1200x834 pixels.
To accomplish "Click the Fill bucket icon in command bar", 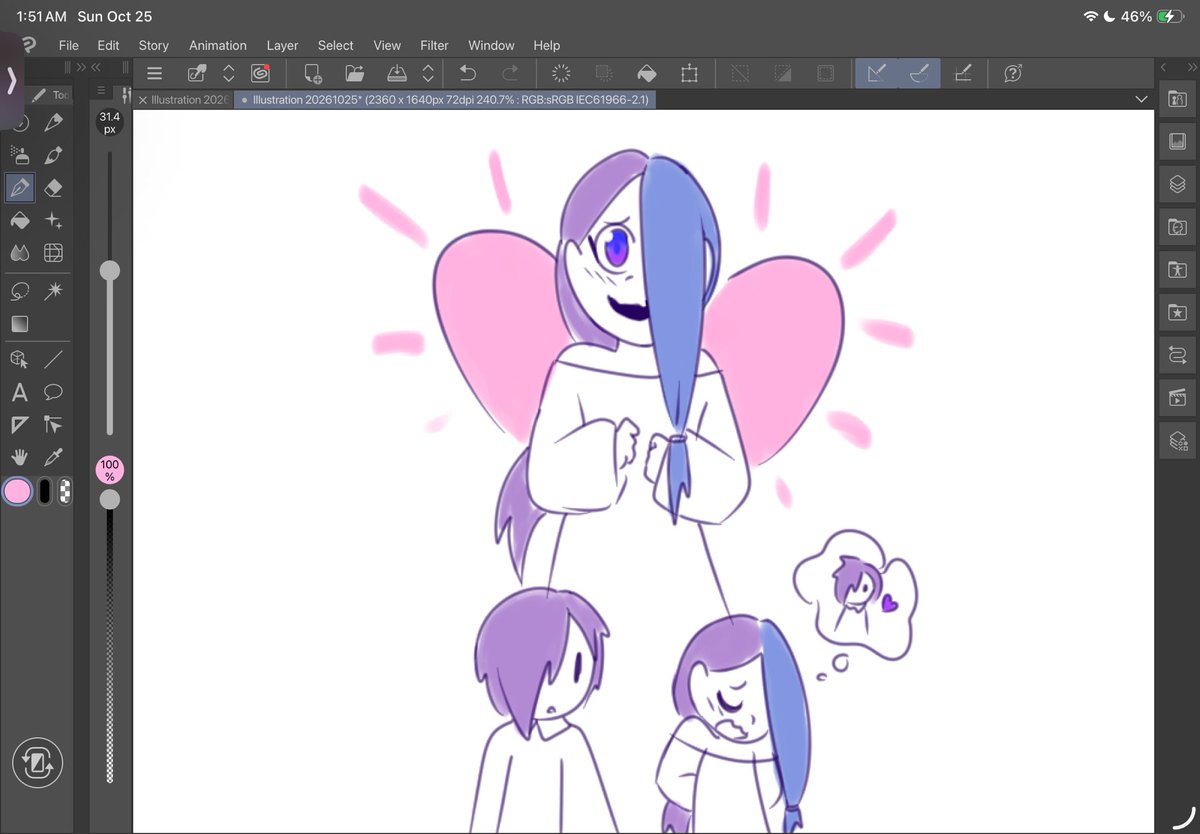I will coord(646,73).
